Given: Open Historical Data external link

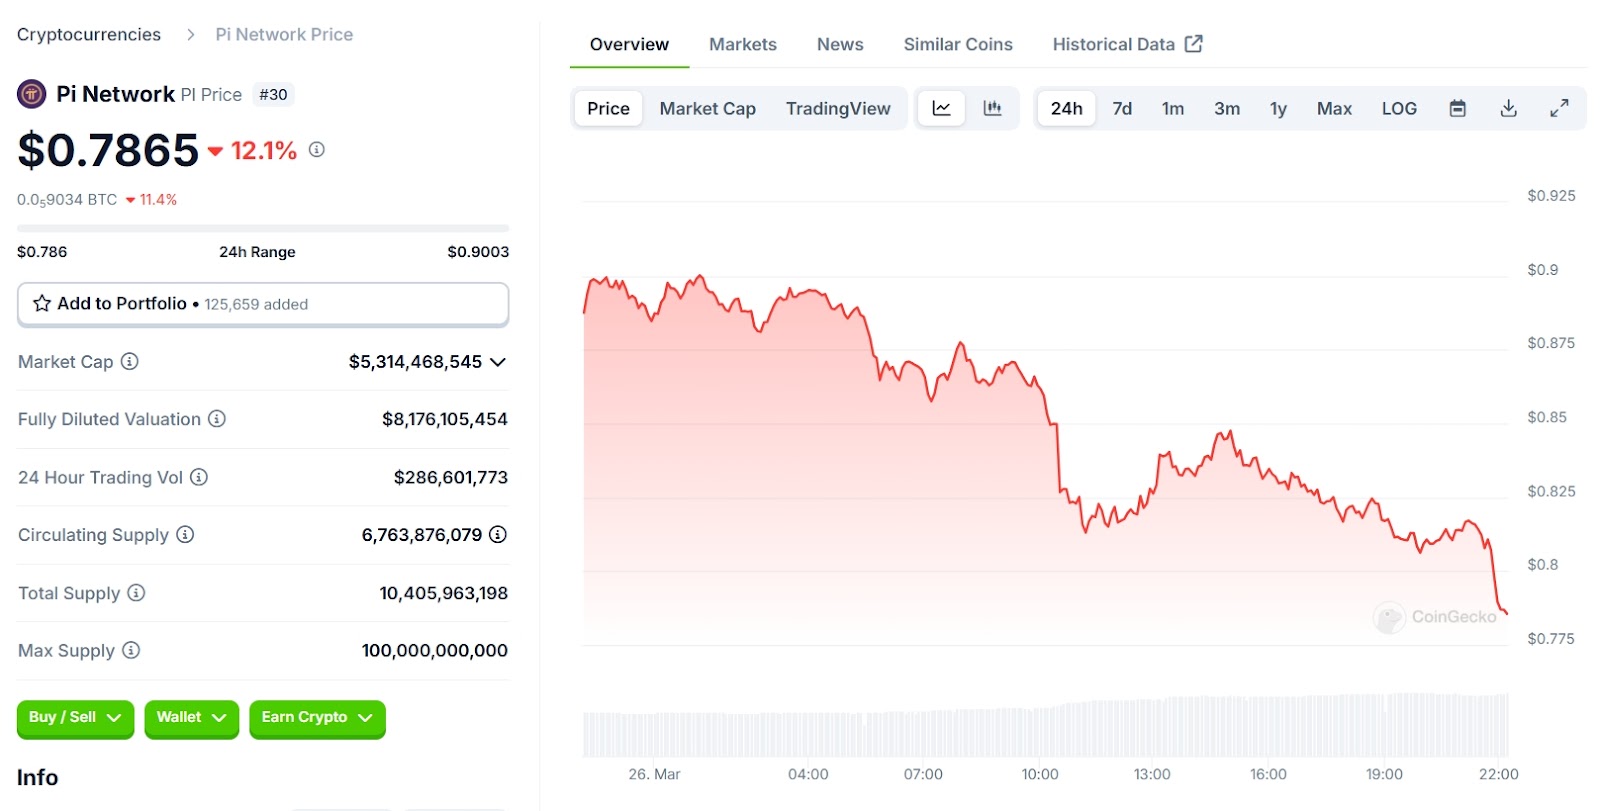Looking at the screenshot, I should coord(1126,44).
